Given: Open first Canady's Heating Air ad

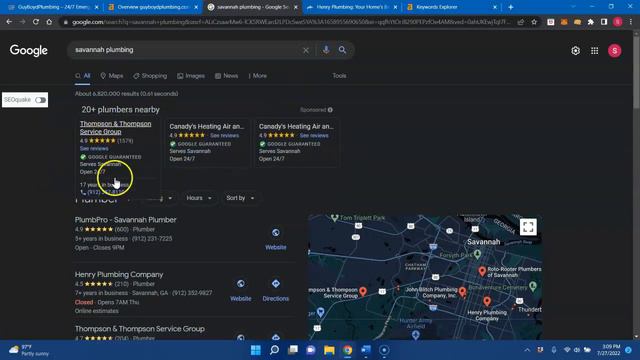Looking at the screenshot, I should (207, 127).
